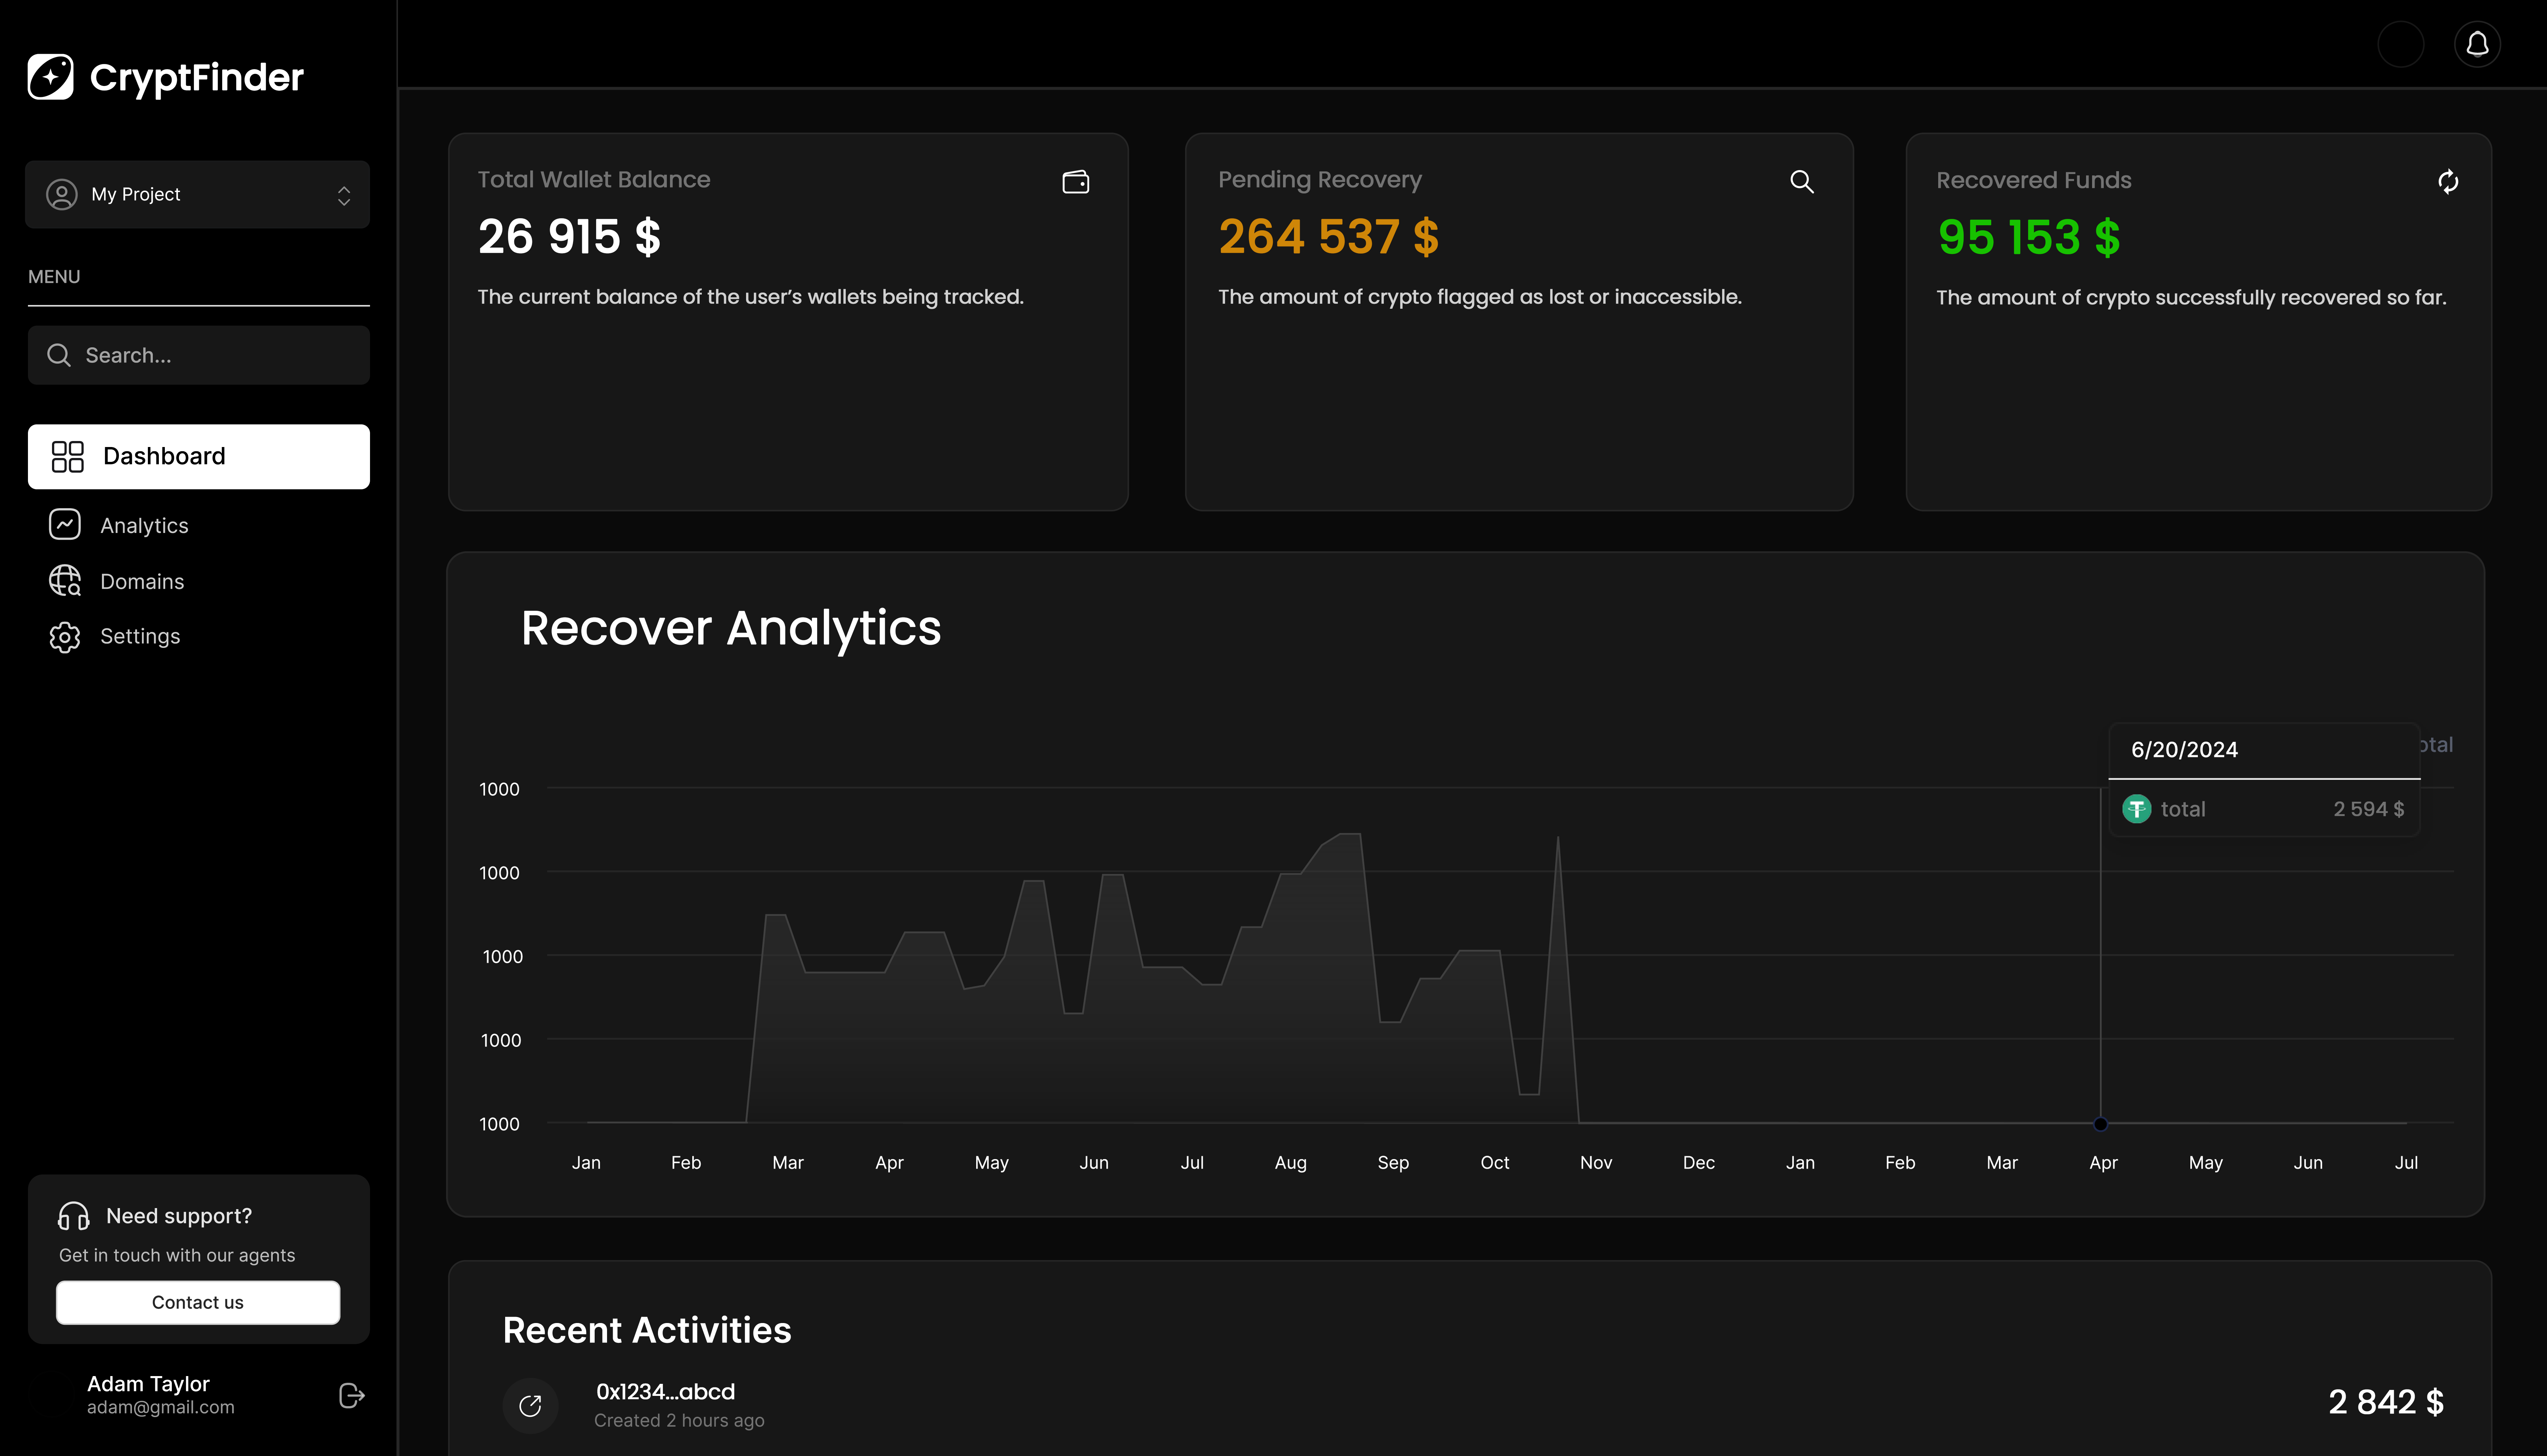The width and height of the screenshot is (2547, 1456).
Task: Click the 2 594 $ tooltip value
Action: pyautogui.click(x=2369, y=809)
